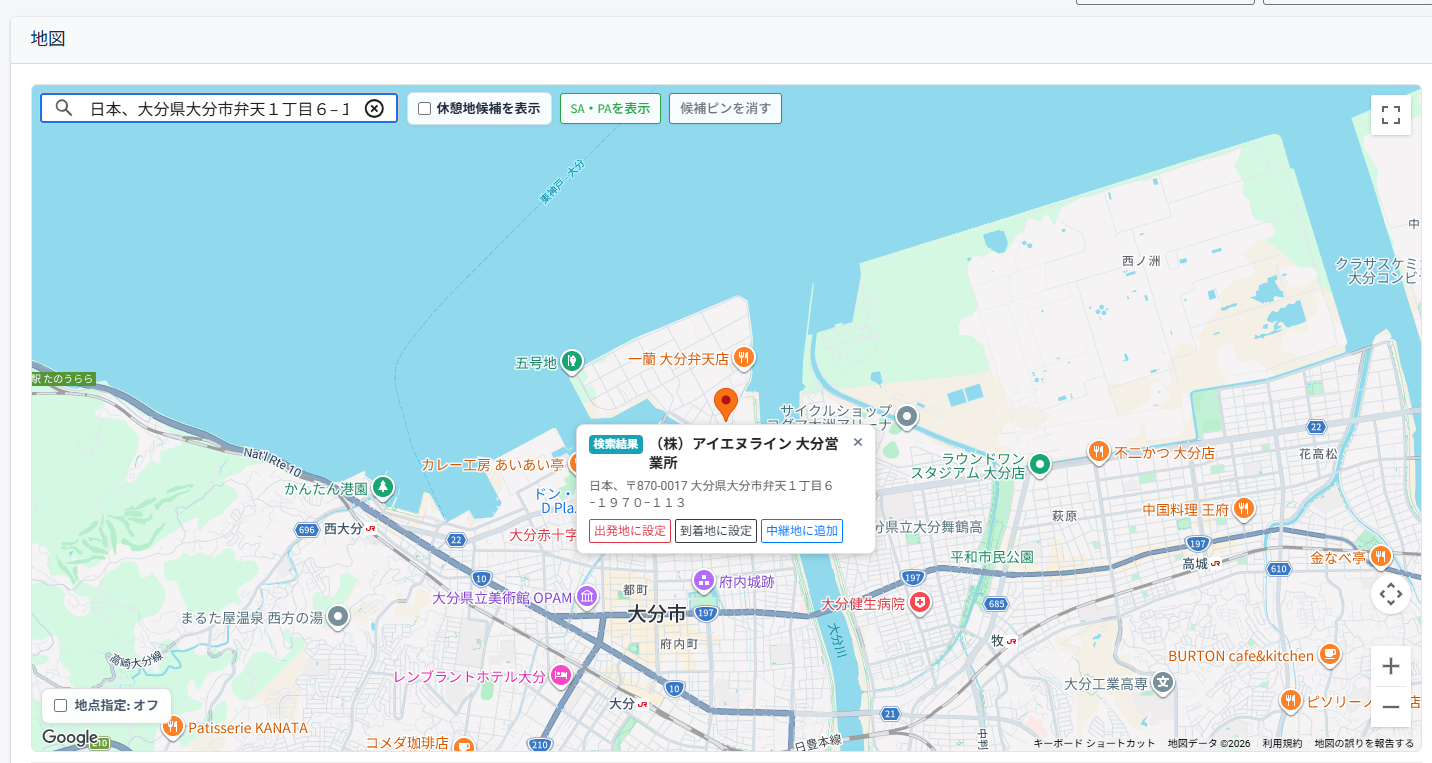Clear the address search field

pos(374,108)
